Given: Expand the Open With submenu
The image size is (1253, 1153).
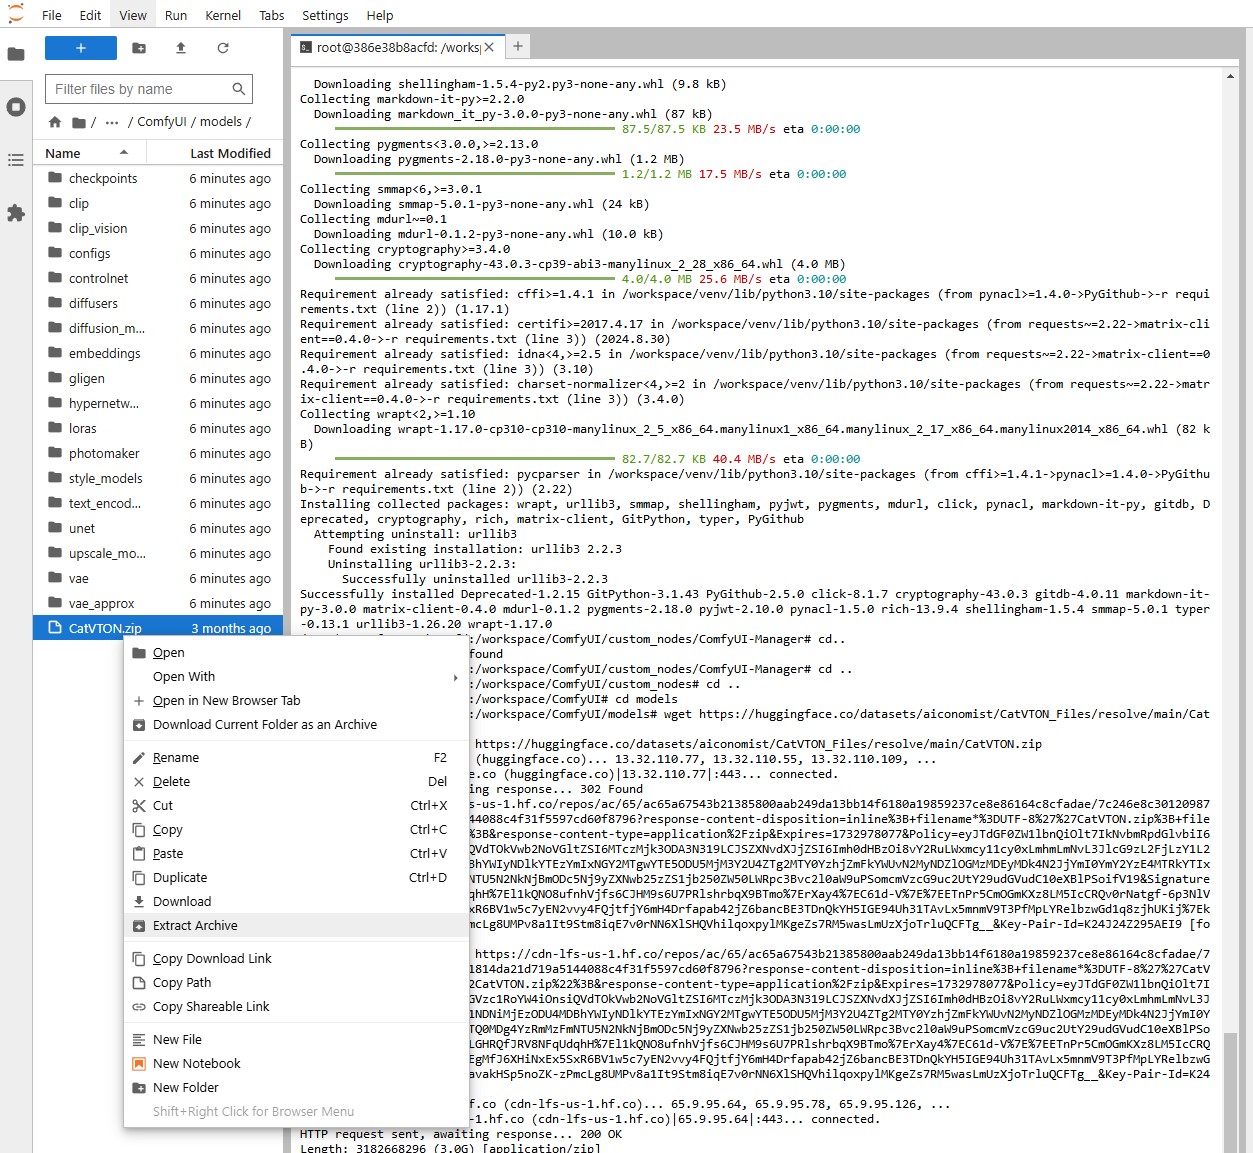Looking at the screenshot, I should [x=183, y=676].
